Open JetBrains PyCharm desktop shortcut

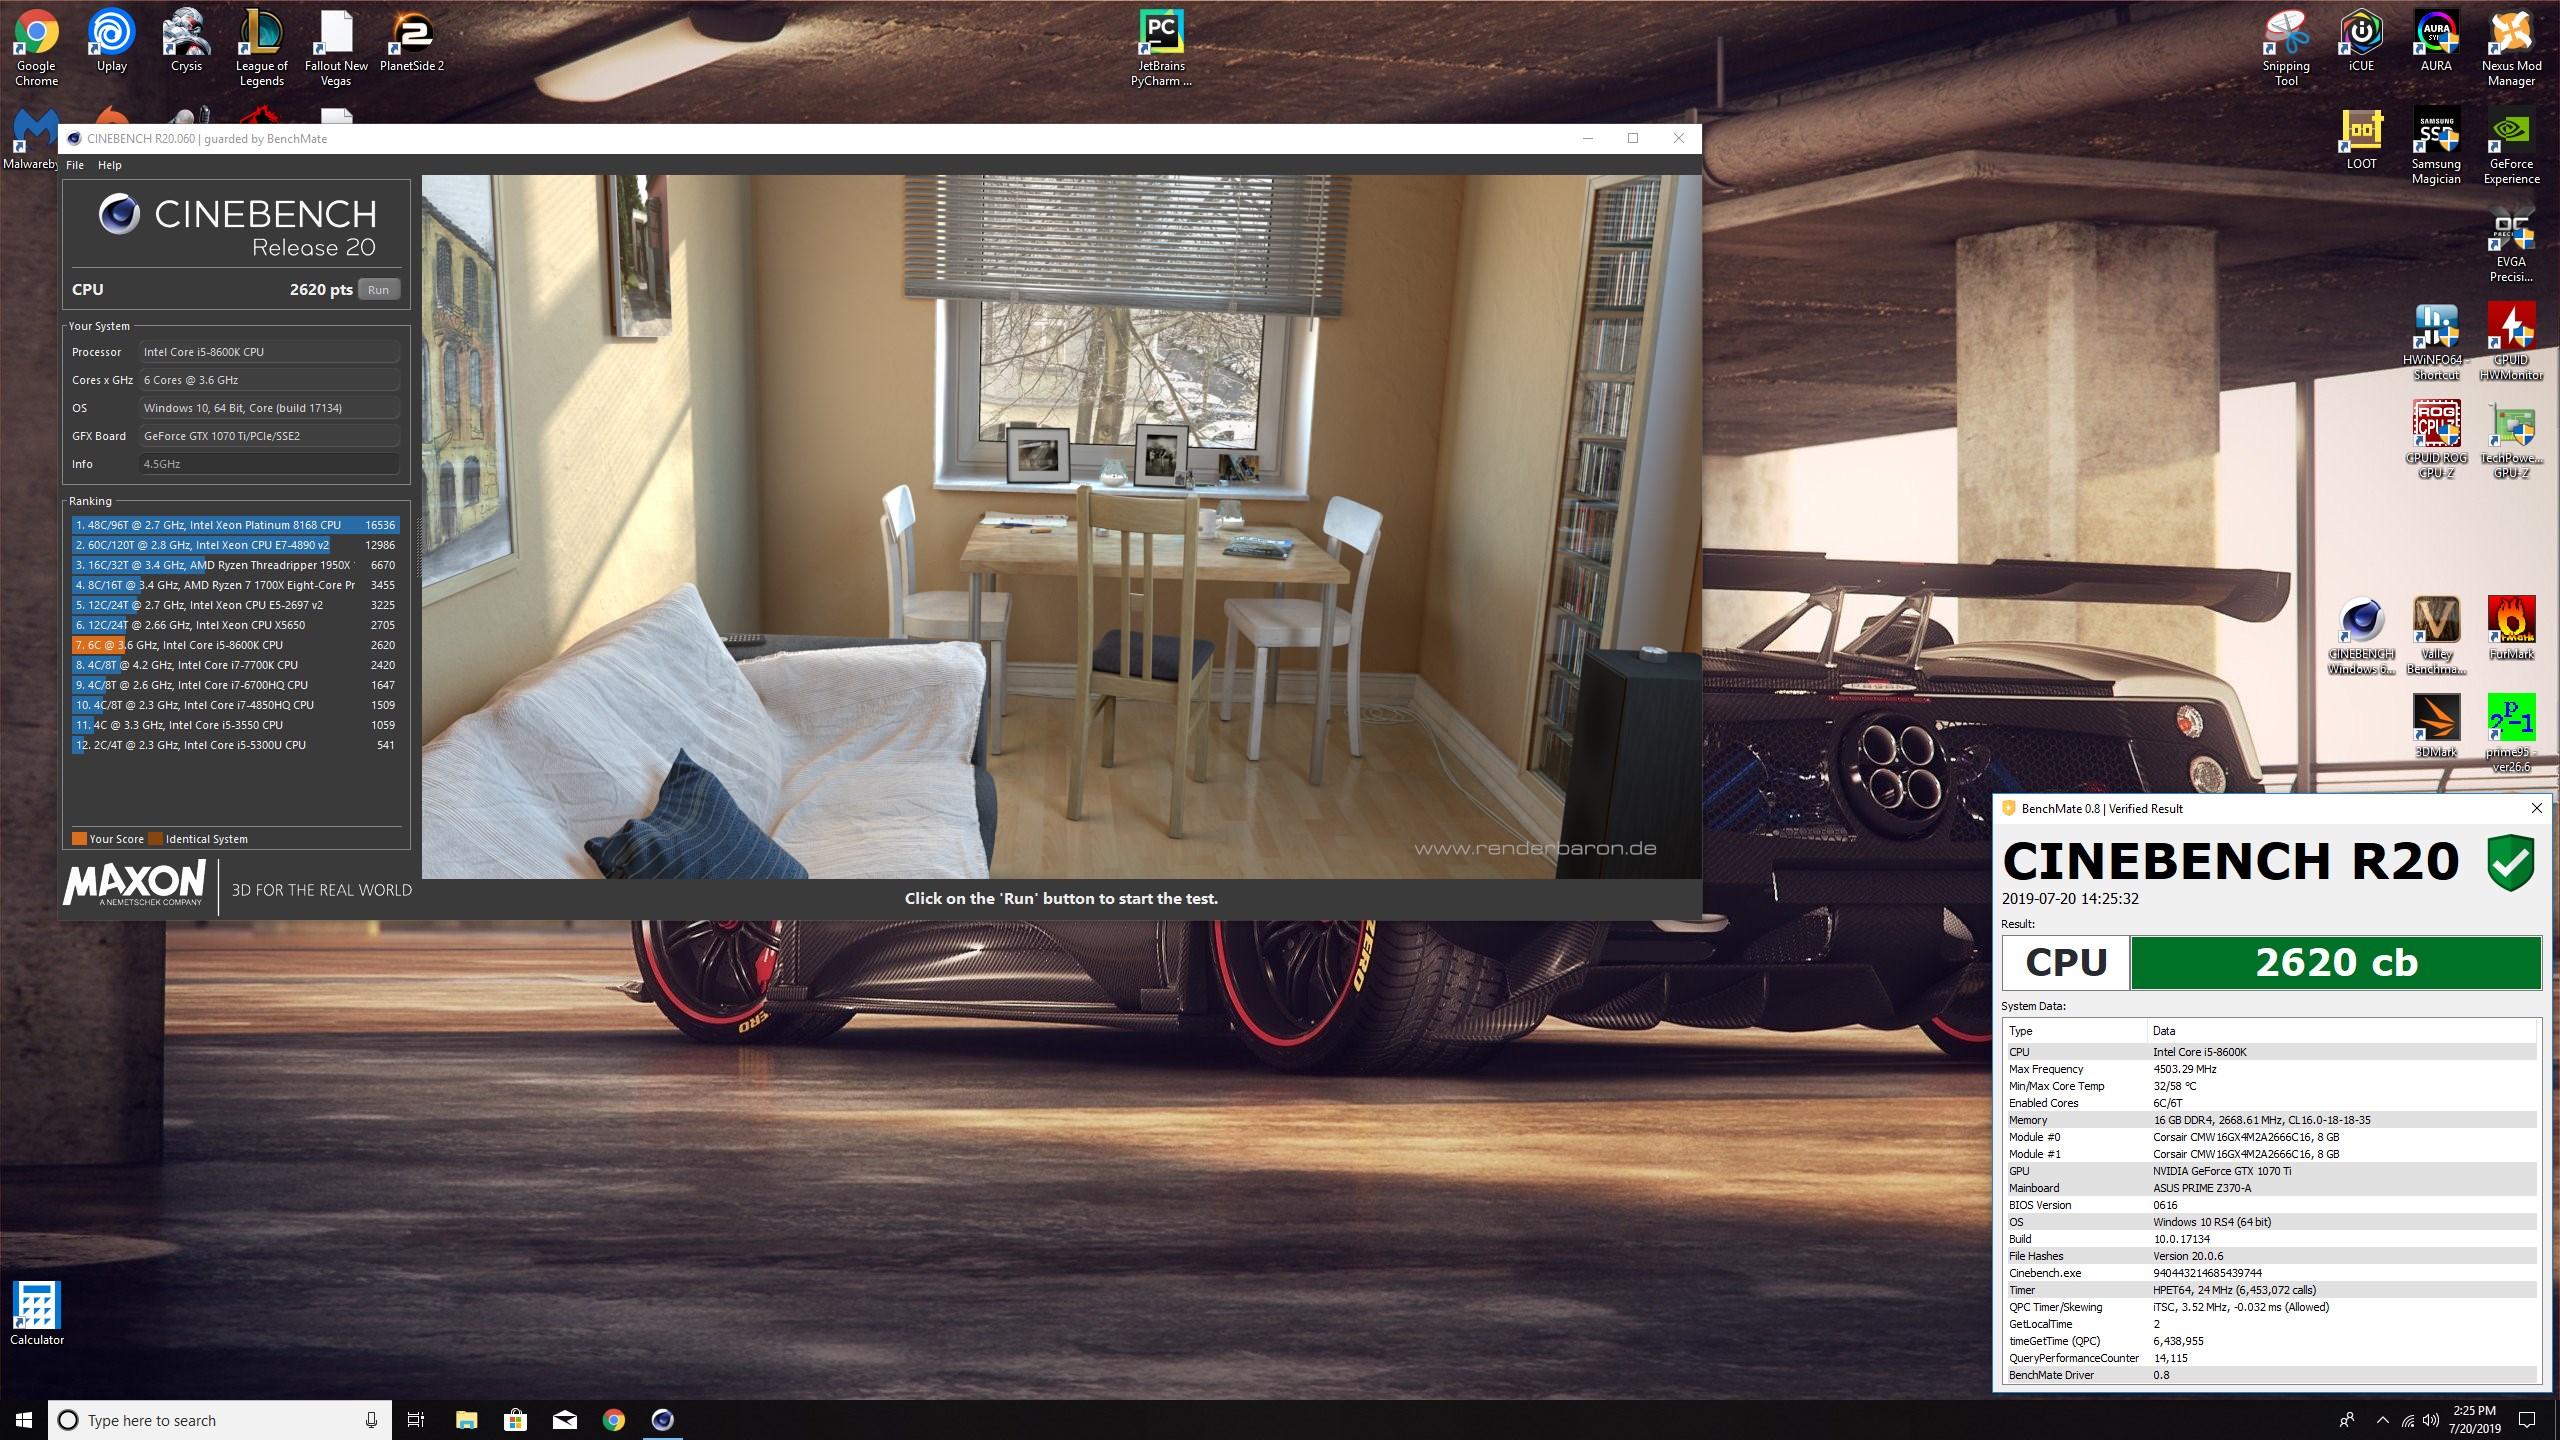1161,48
